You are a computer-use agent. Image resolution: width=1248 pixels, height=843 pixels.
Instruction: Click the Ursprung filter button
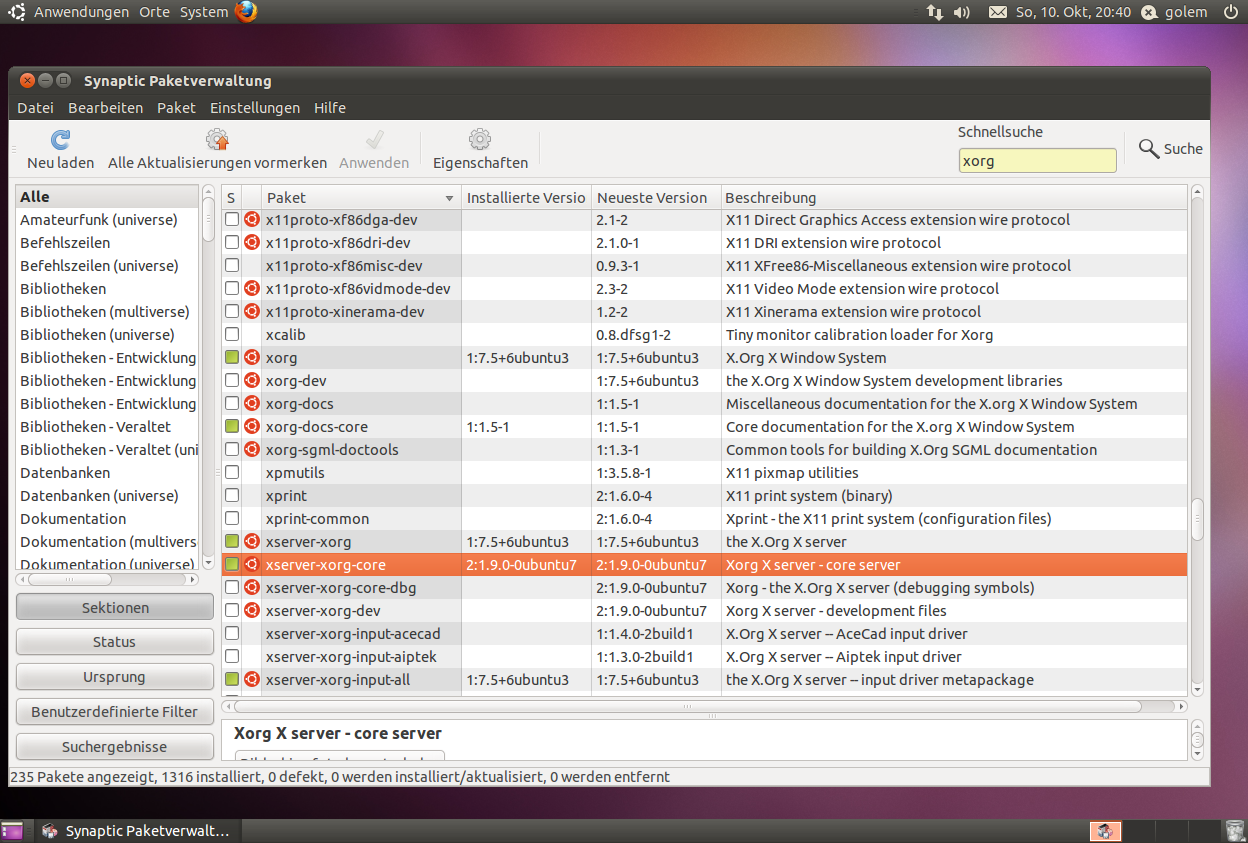[115, 677]
